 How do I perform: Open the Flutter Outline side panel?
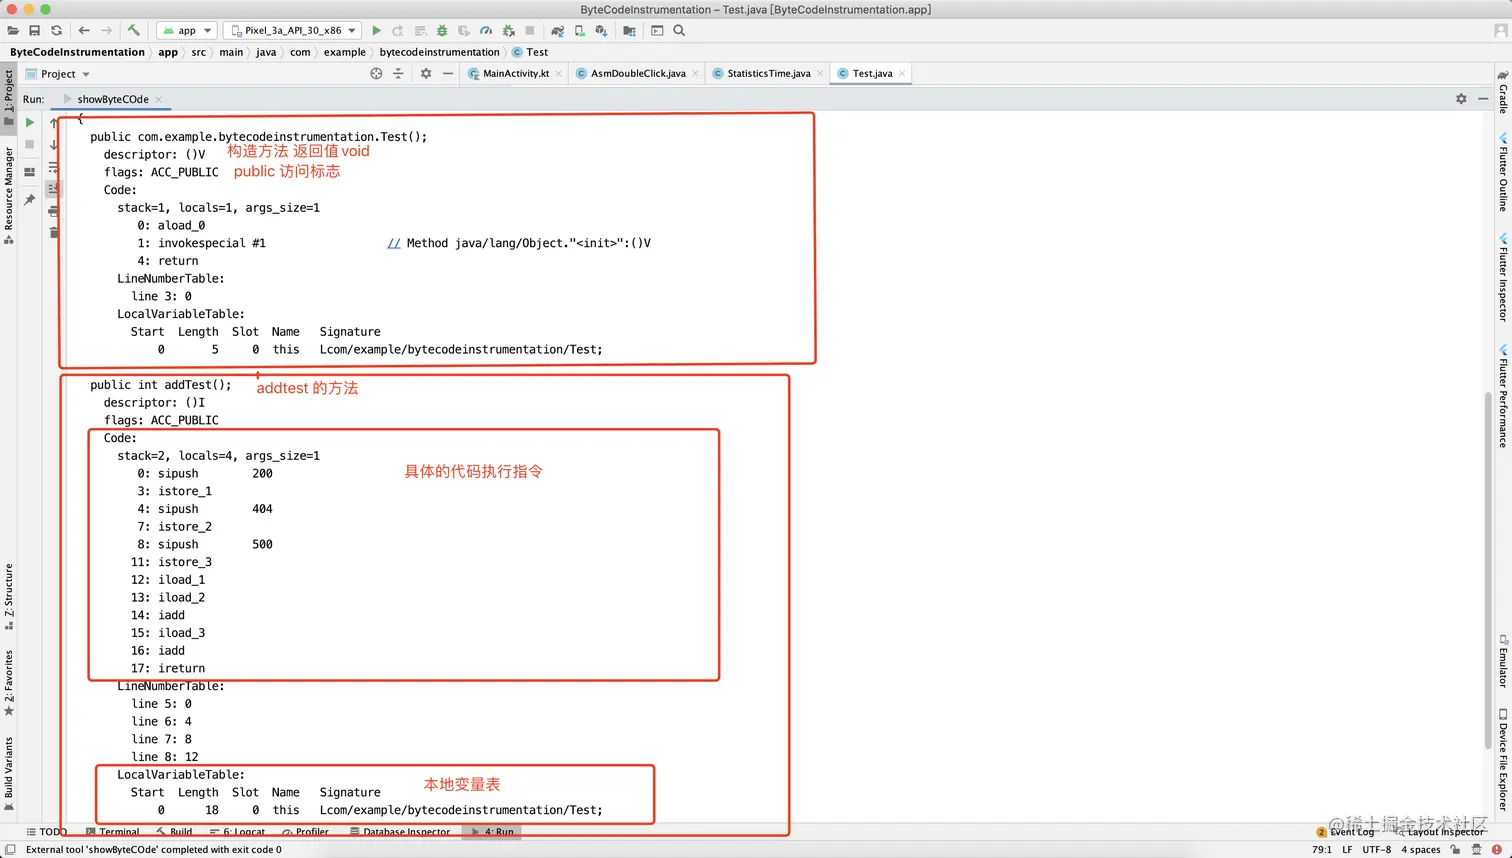pos(1502,172)
